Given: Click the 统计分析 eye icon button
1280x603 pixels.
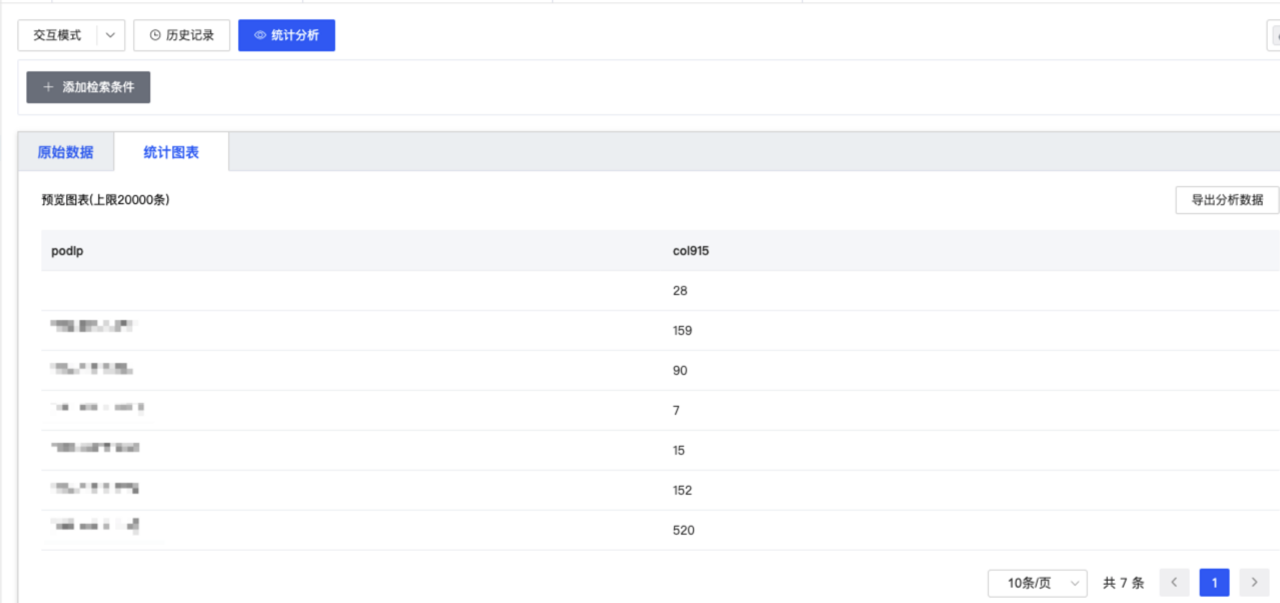Looking at the screenshot, I should pos(286,35).
